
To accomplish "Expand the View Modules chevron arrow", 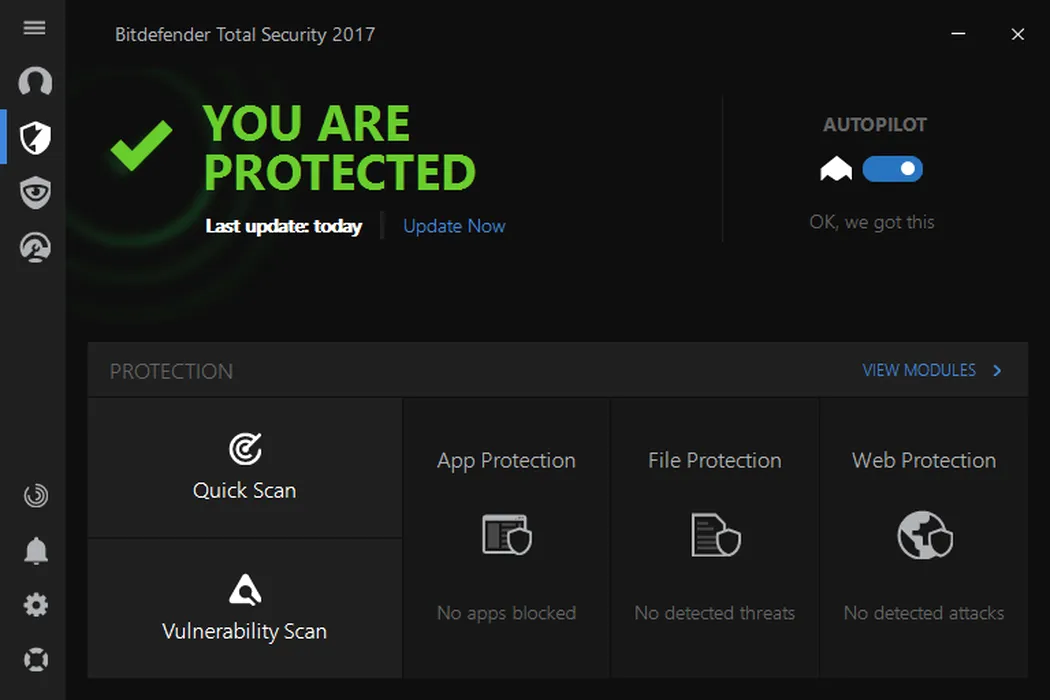I will click(x=997, y=371).
